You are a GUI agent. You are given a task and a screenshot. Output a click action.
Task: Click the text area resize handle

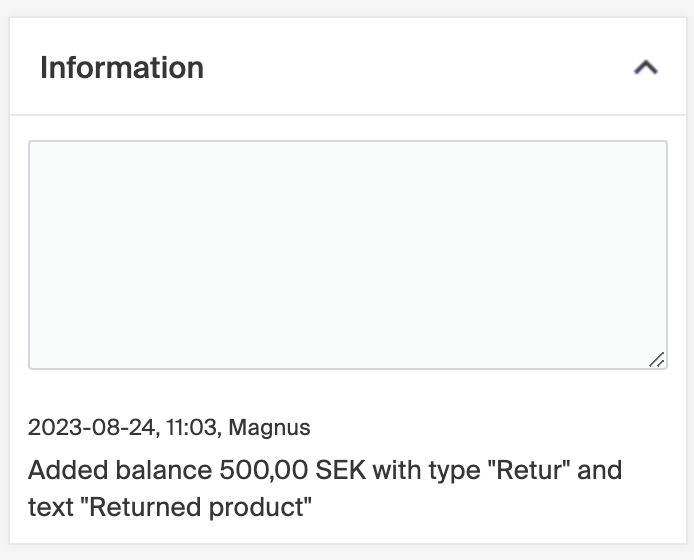[x=656, y=359]
